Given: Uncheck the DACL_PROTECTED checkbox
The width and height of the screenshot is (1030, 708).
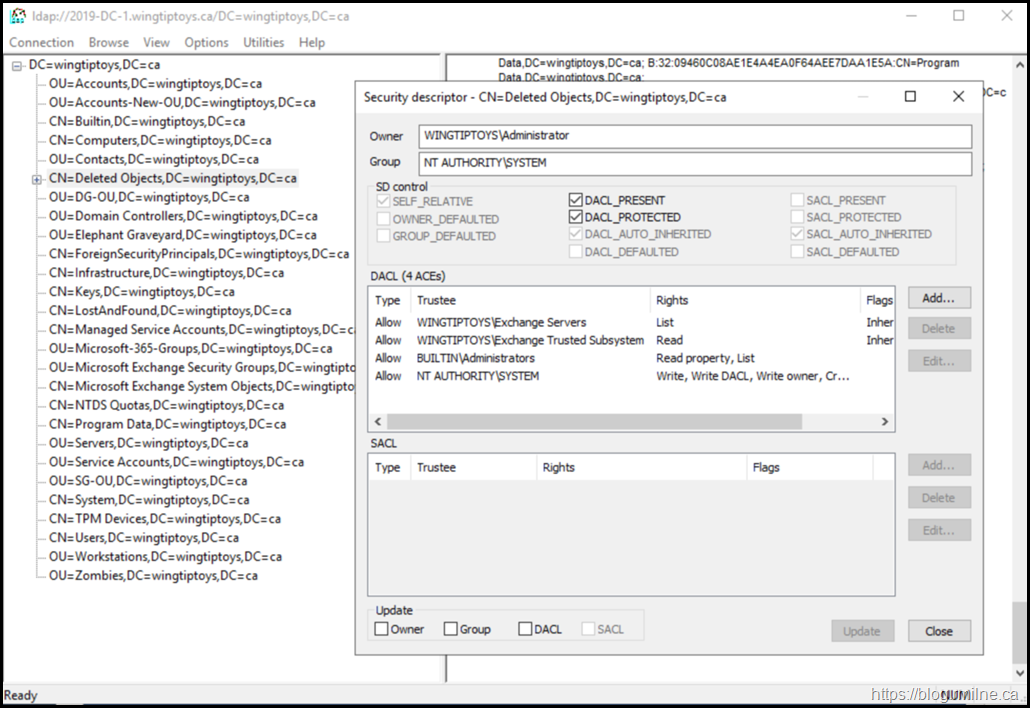Looking at the screenshot, I should click(x=576, y=217).
